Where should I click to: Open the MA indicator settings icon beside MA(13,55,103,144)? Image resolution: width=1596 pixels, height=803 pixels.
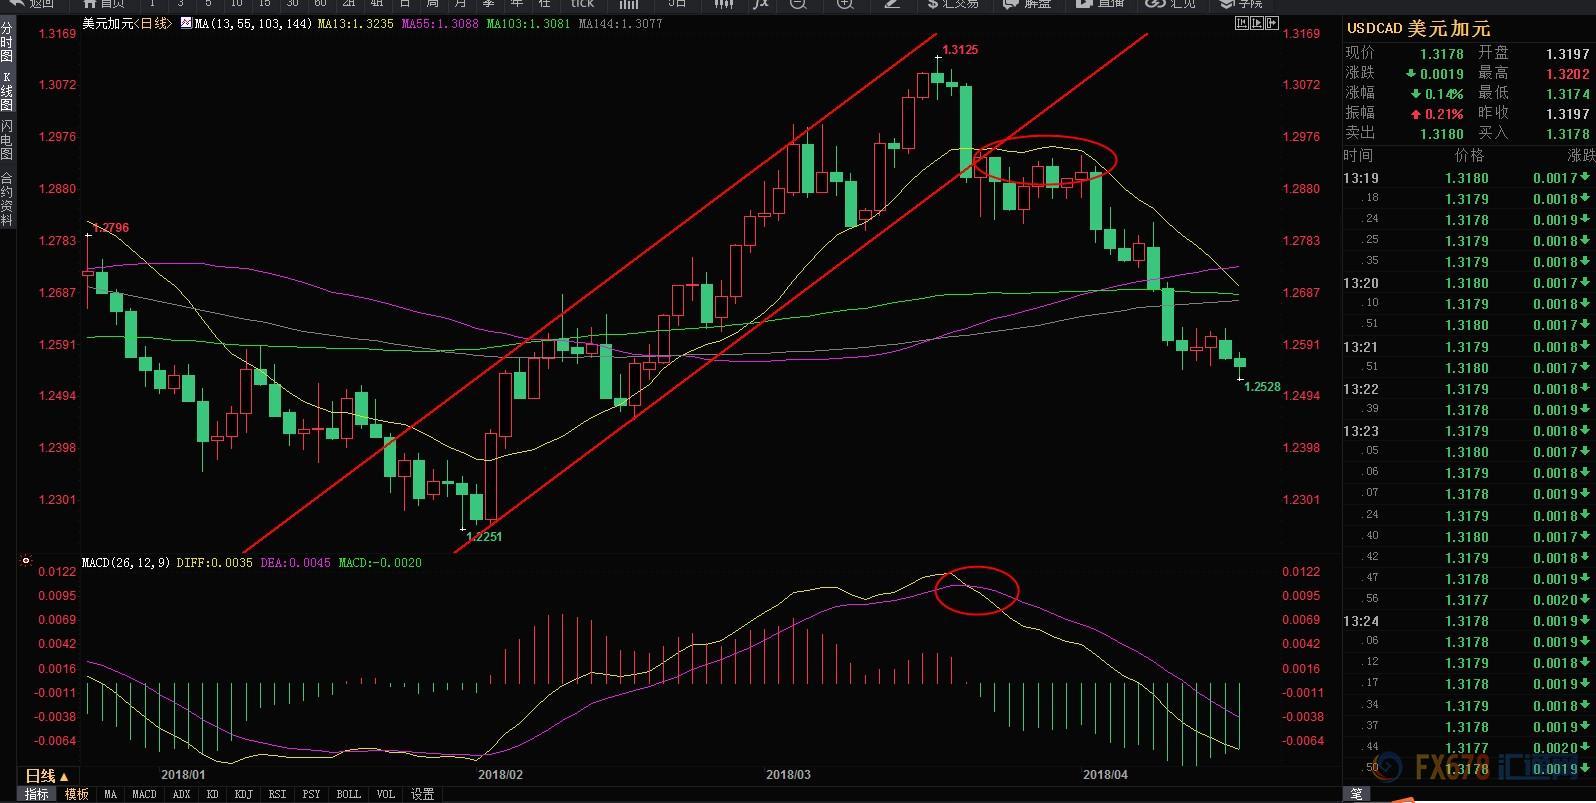pos(187,23)
